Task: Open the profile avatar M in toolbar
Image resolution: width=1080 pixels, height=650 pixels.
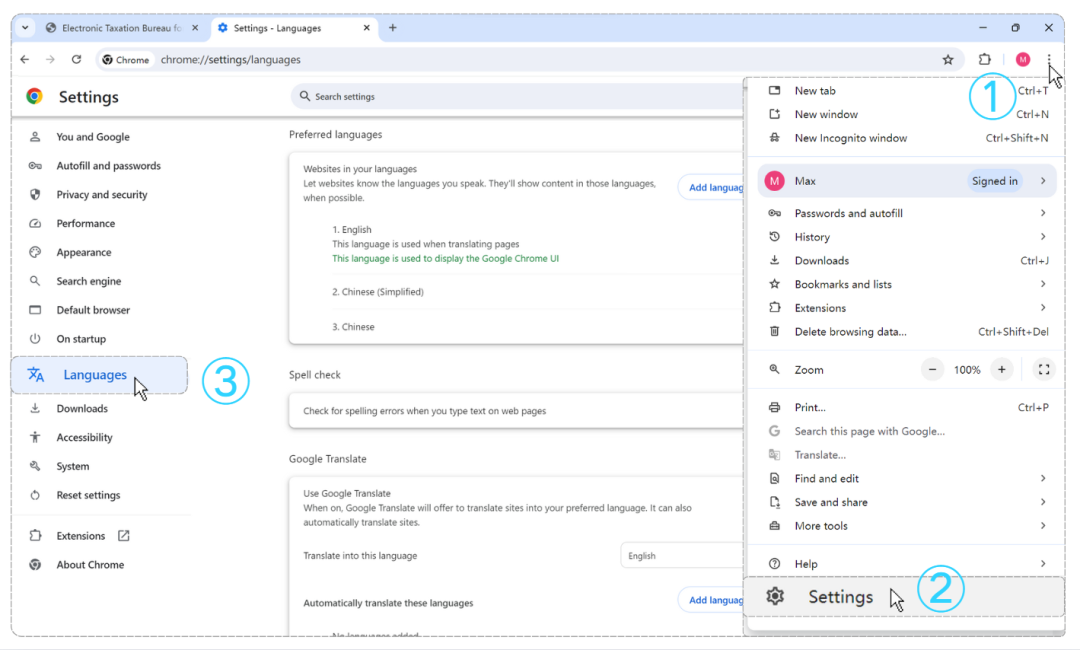Action: coord(1023,60)
